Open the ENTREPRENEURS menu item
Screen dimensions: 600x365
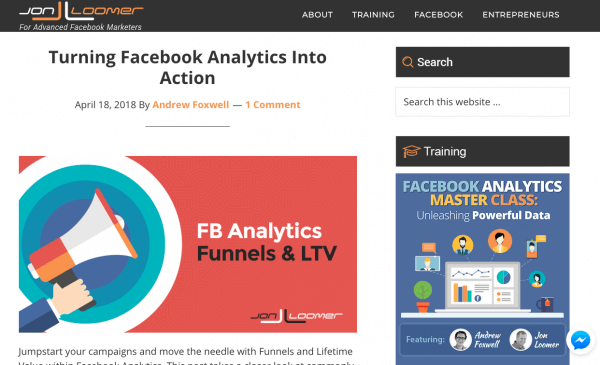(521, 15)
